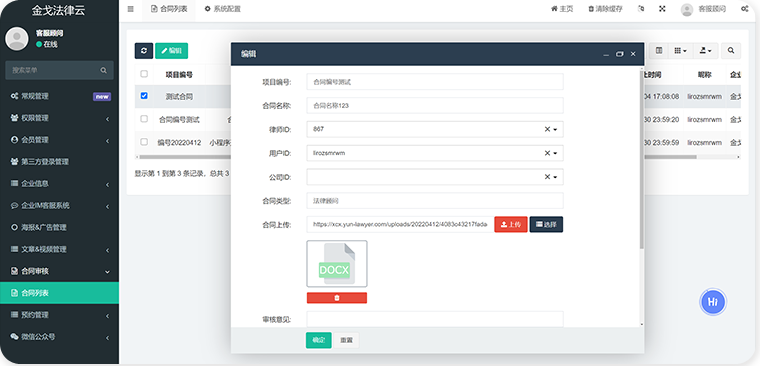Screen dimensions: 760x366
Task: Expand 微信公众号 in the sidebar
Action: [x=59, y=337]
